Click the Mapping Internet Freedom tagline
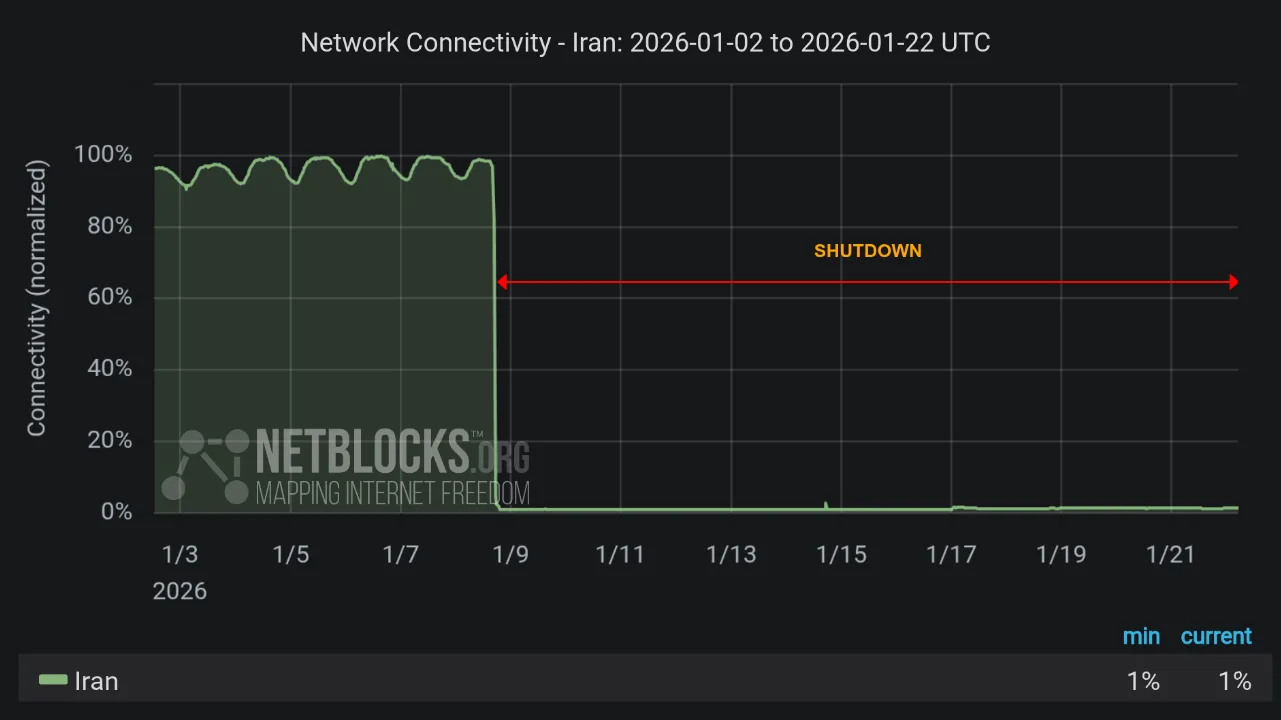 (392, 492)
